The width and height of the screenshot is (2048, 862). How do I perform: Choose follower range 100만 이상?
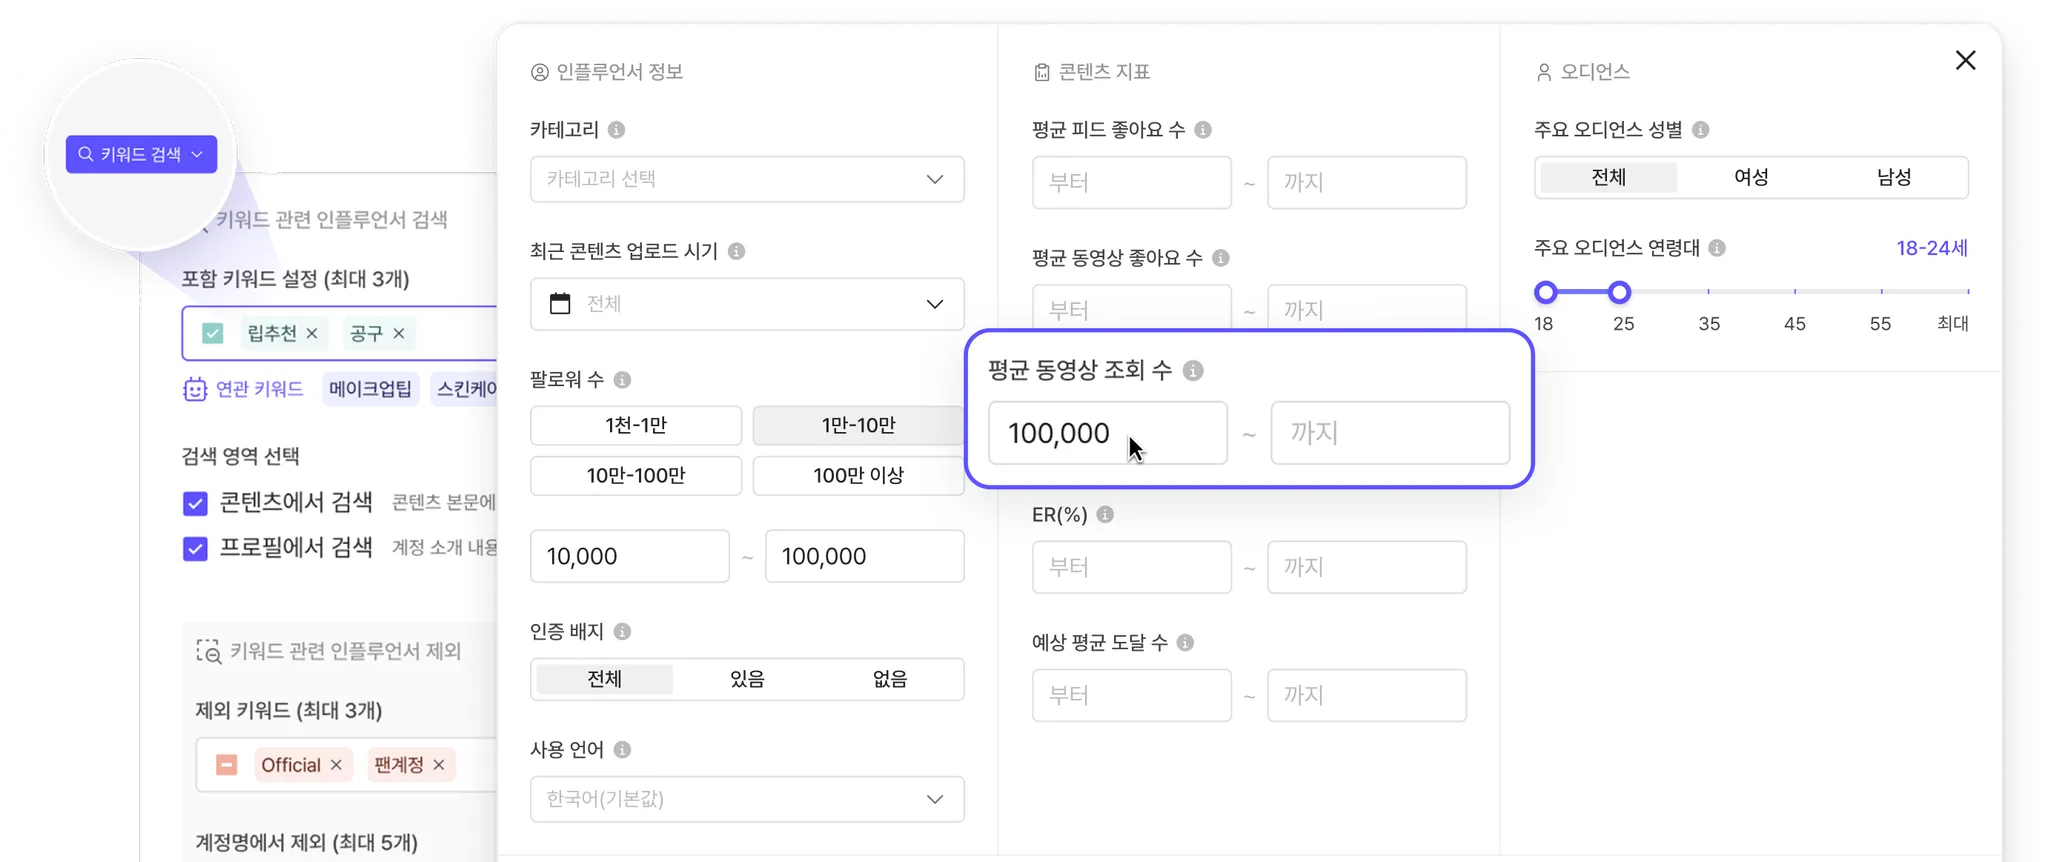click(858, 475)
